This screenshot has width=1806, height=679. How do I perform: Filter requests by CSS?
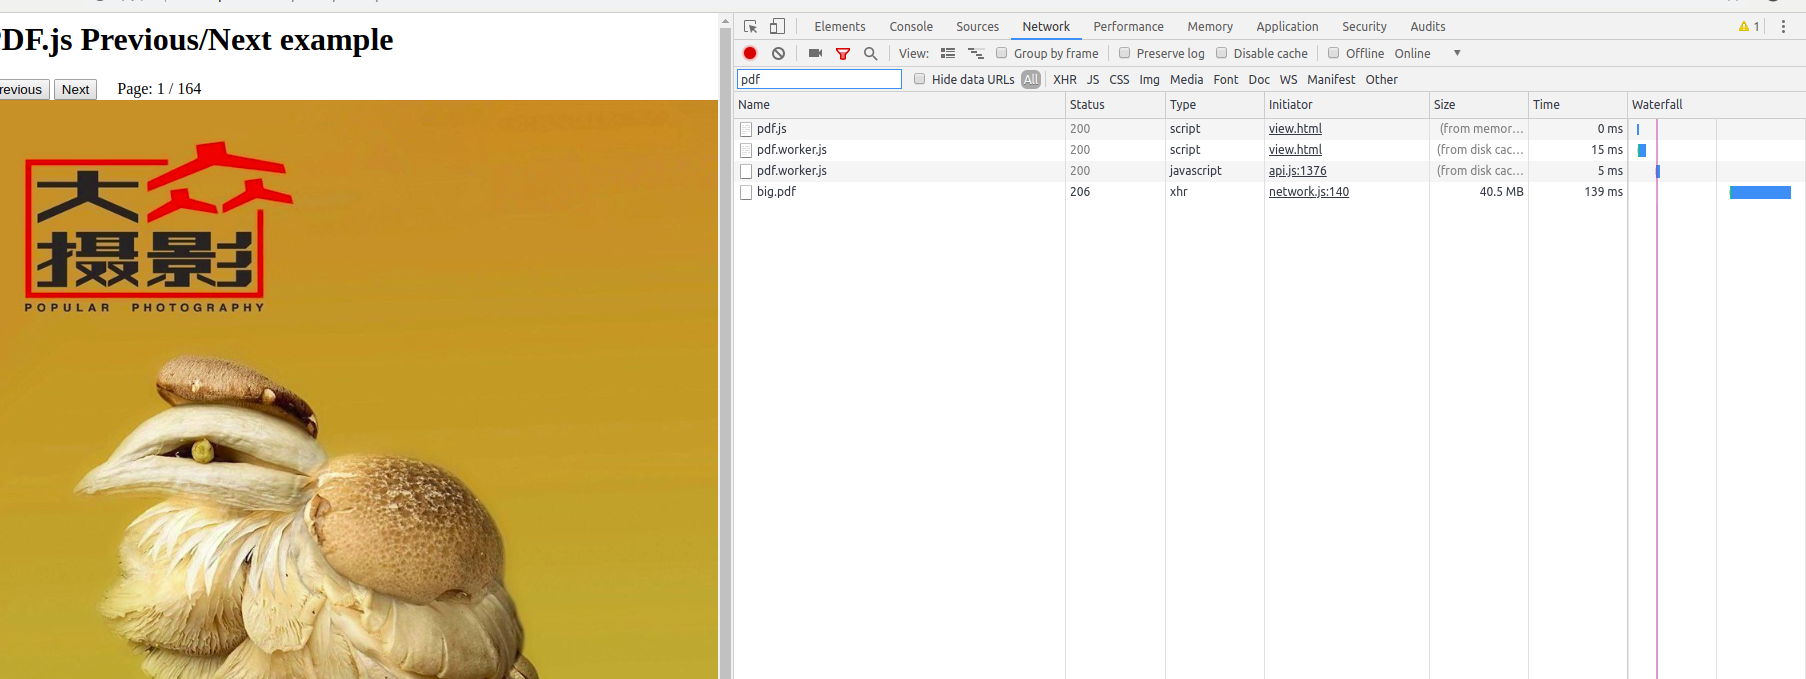[1119, 79]
